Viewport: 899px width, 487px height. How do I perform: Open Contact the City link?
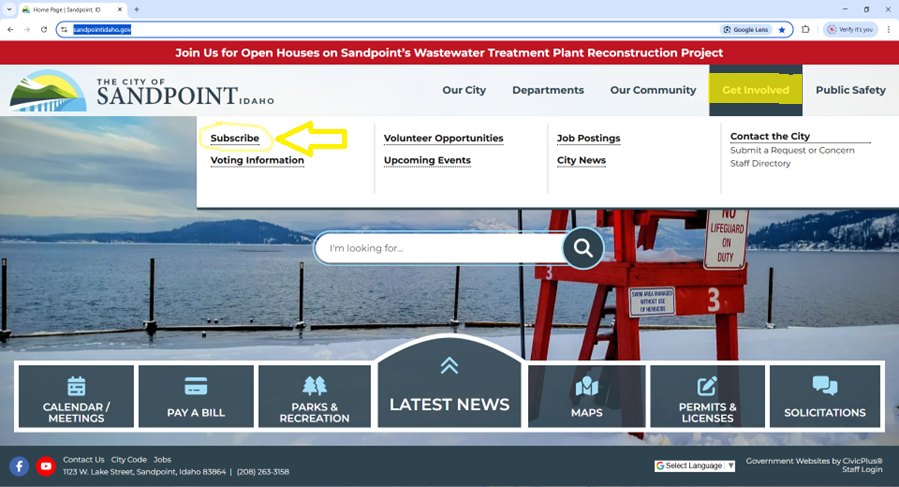(x=770, y=136)
